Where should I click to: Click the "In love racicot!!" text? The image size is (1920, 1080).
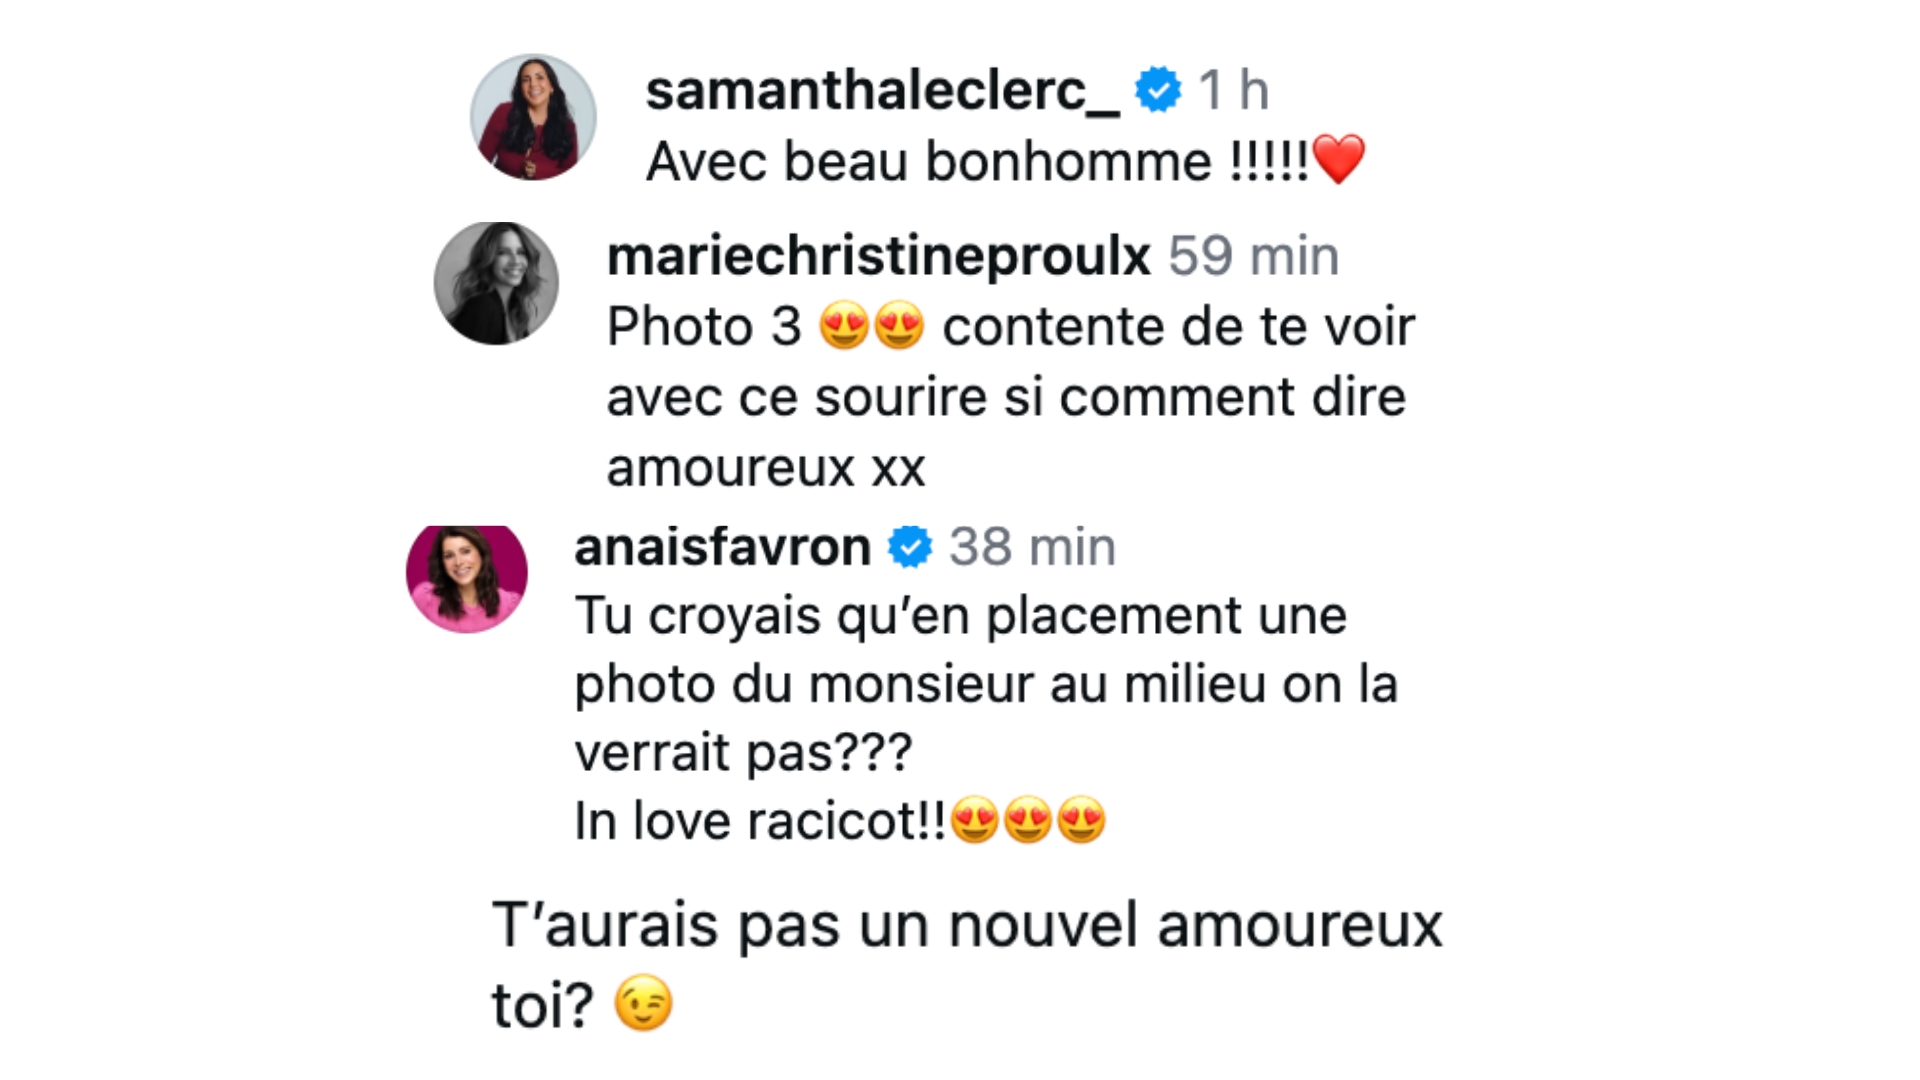[759, 822]
